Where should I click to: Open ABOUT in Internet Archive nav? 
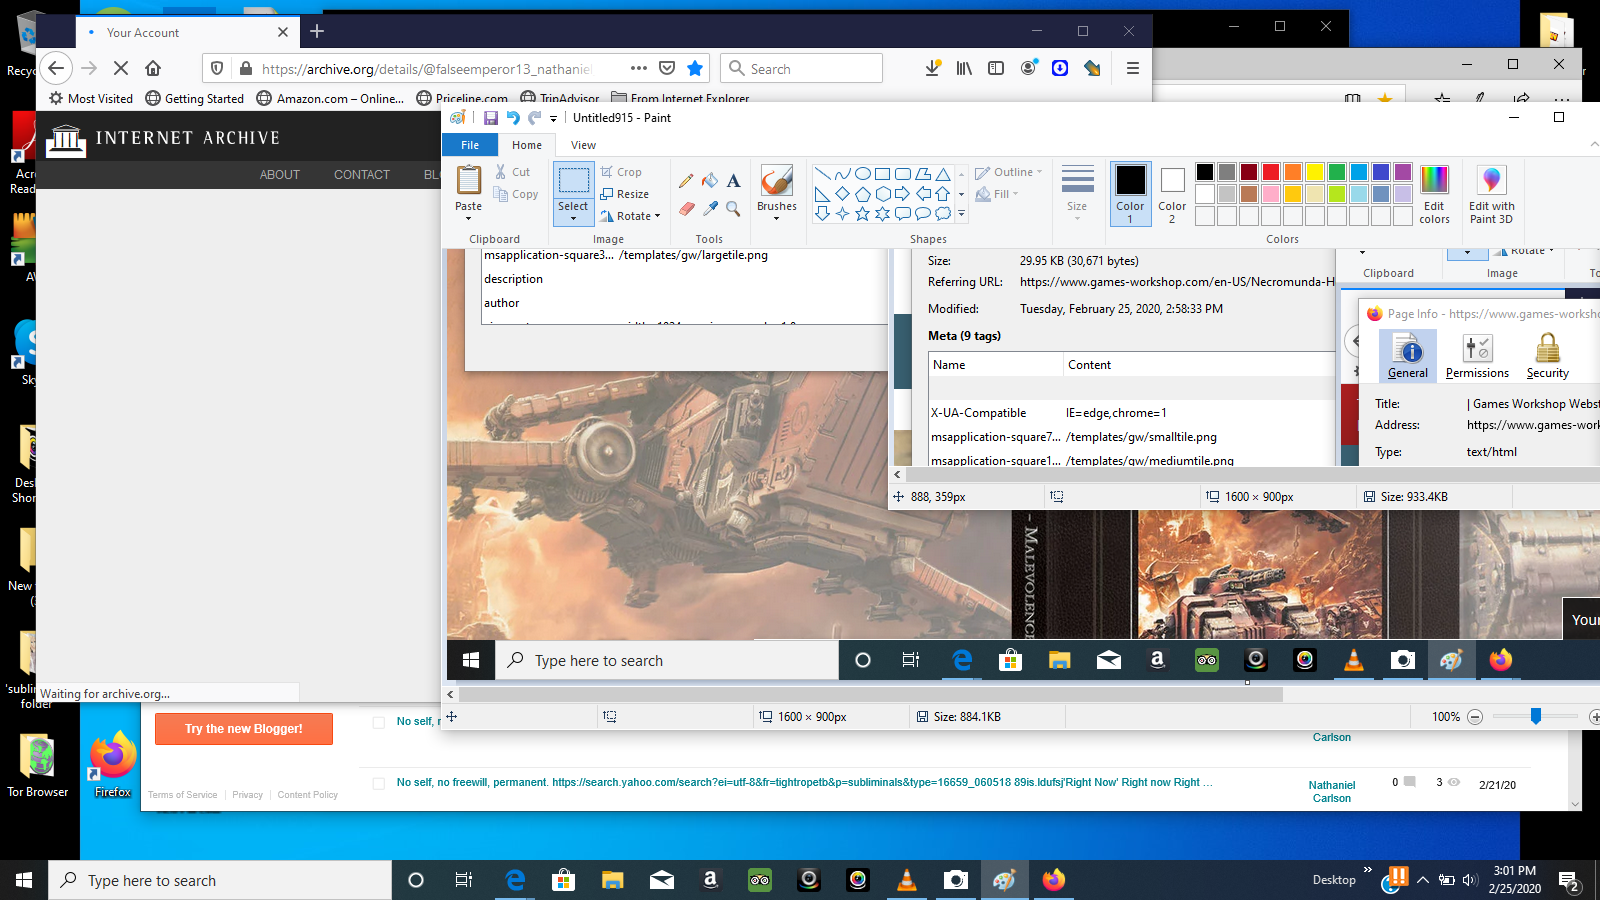pyautogui.click(x=280, y=175)
